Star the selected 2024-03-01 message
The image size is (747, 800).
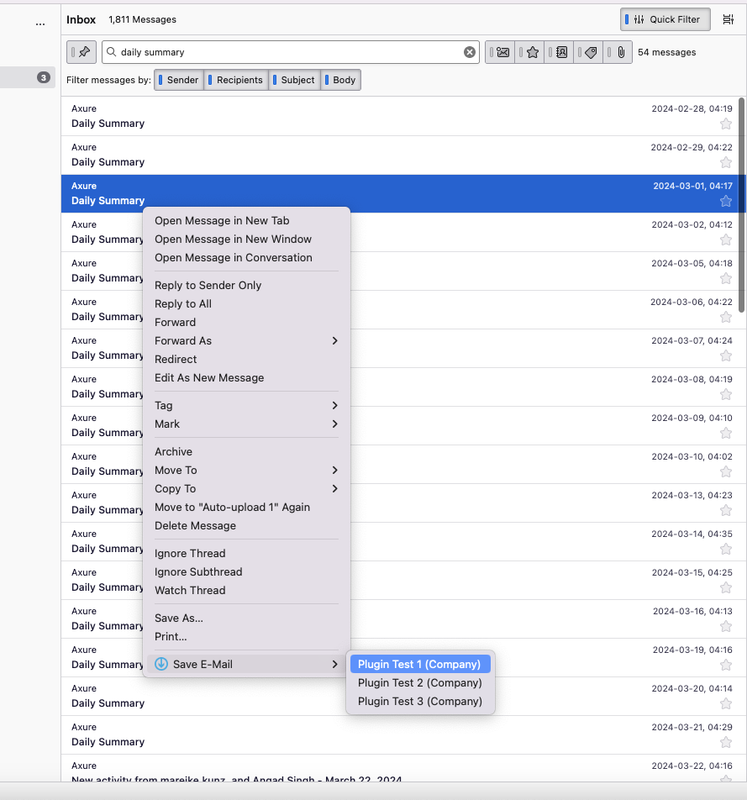[726, 201]
